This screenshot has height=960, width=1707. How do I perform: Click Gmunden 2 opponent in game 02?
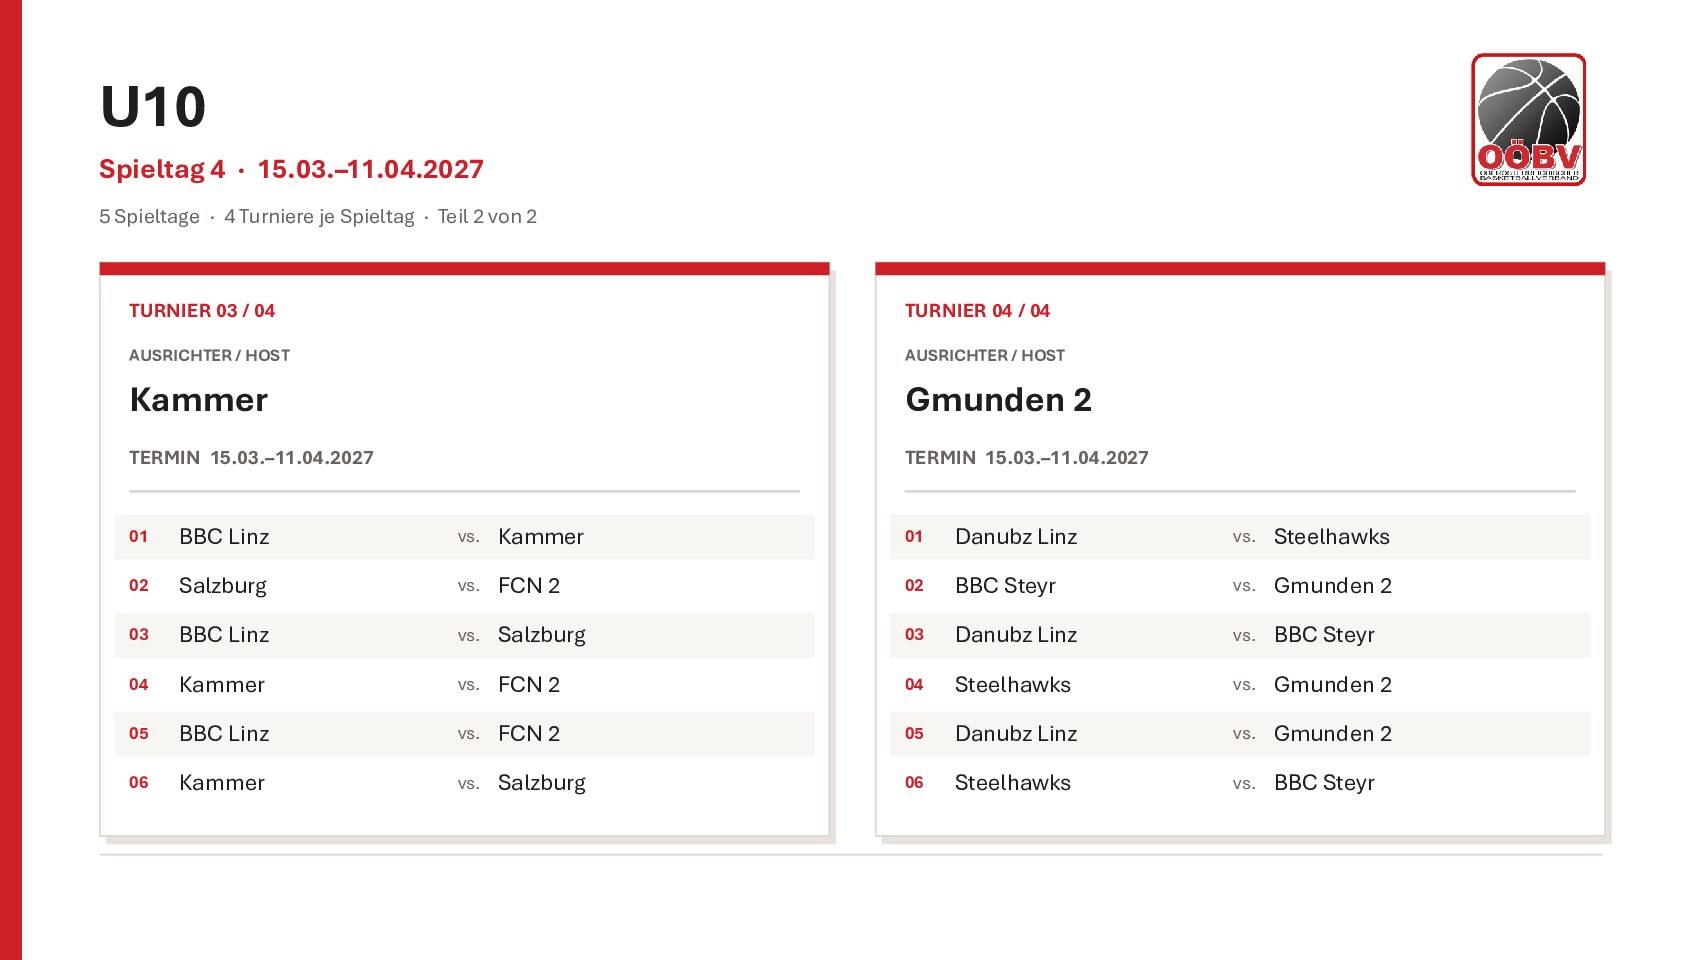1333,586
